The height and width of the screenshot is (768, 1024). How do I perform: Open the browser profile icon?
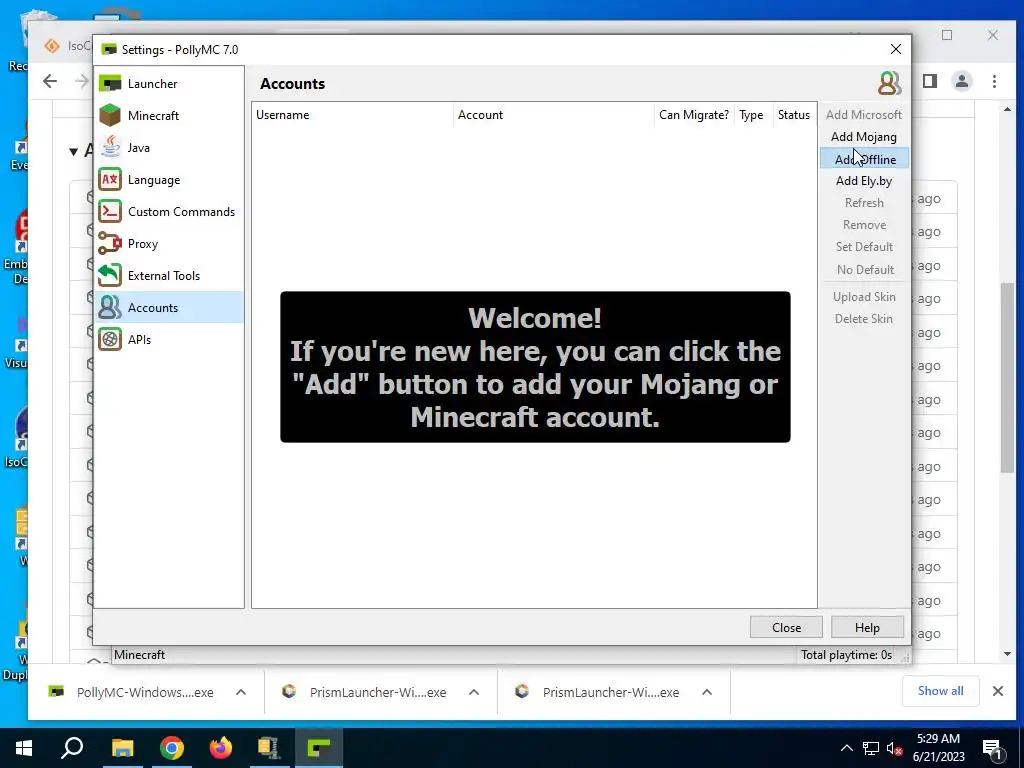pos(962,81)
